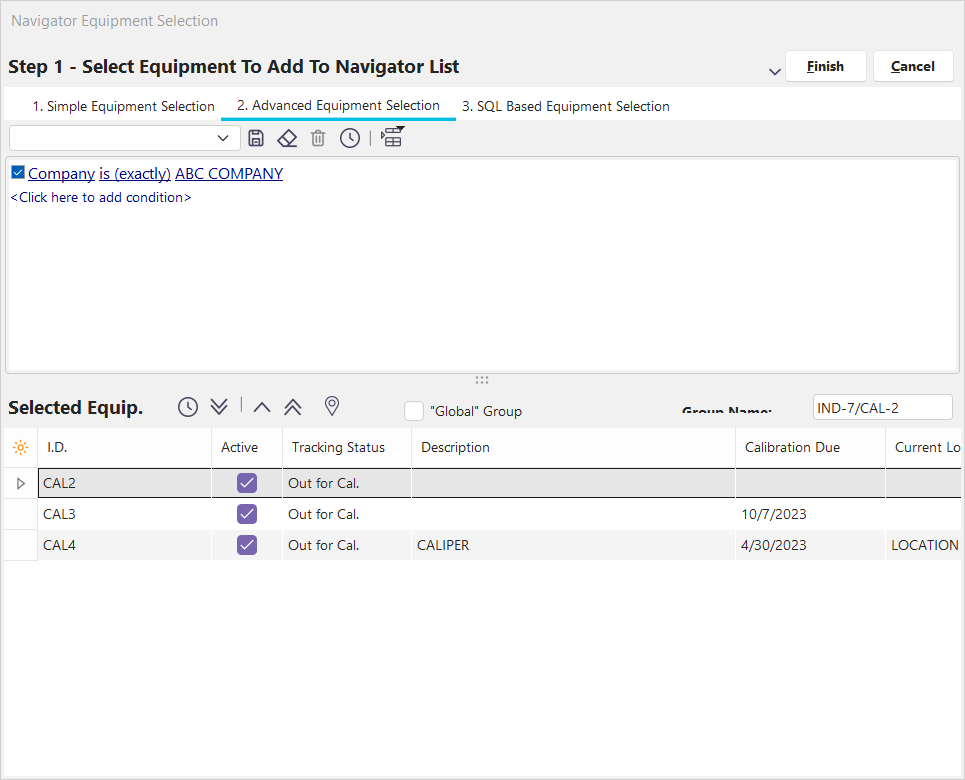
Task: Expand the CAL2 row arrow
Action: 21,484
